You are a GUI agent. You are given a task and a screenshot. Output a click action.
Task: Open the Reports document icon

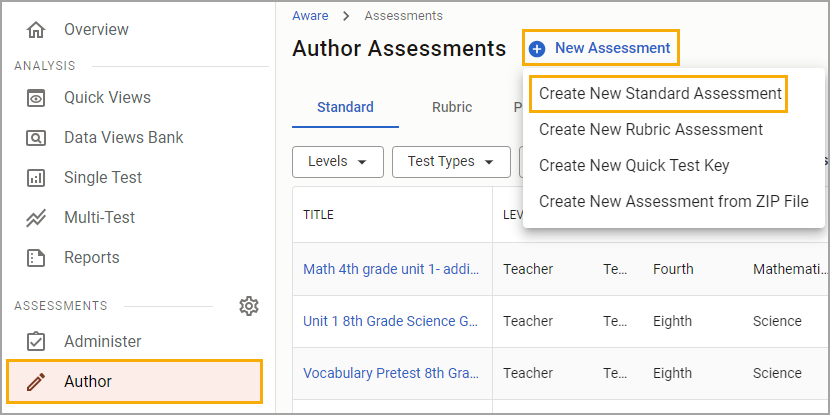click(36, 258)
